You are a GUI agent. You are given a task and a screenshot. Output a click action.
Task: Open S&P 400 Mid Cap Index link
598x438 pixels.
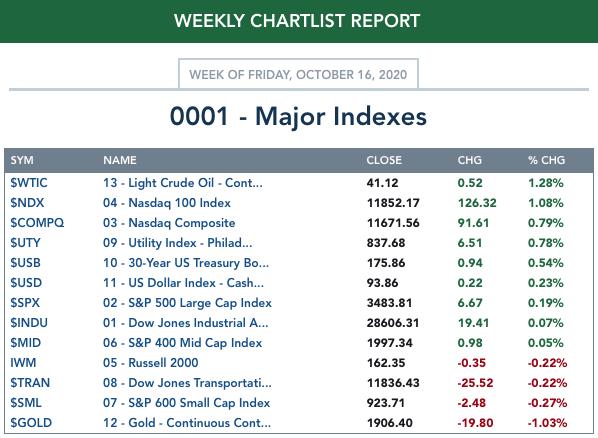(x=182, y=343)
